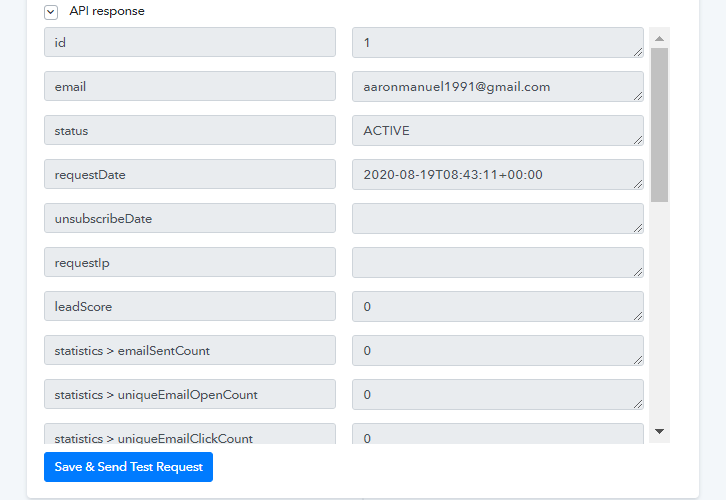Click resize handle of unsubscribeDate value field
This screenshot has width=726, height=500.
coord(638,228)
